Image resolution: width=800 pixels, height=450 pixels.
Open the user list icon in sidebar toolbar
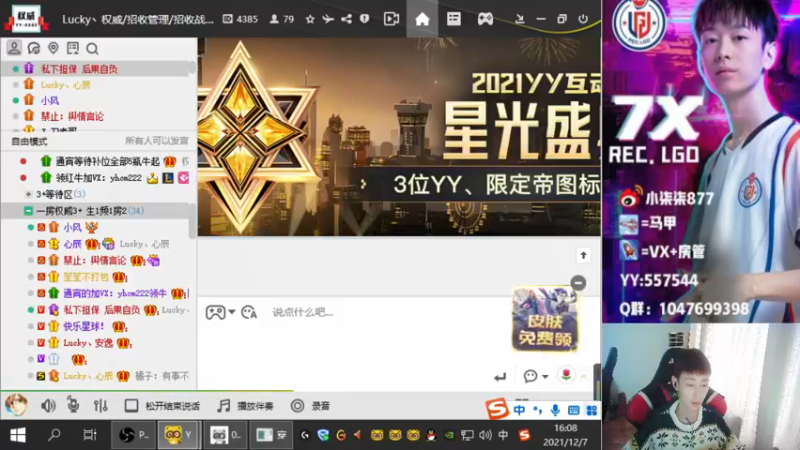14,48
